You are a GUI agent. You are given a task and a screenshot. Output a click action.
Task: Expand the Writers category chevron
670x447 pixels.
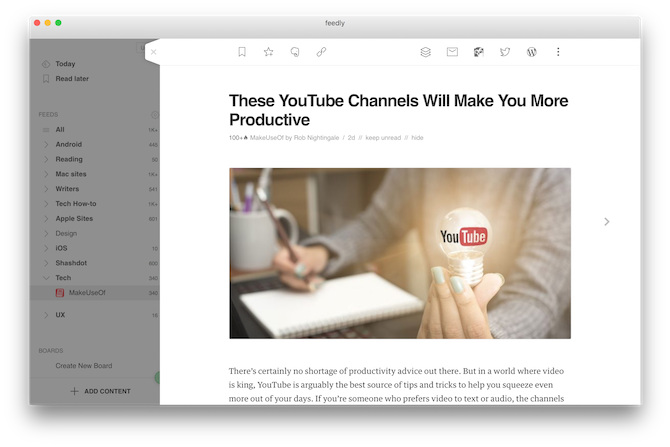coord(46,189)
